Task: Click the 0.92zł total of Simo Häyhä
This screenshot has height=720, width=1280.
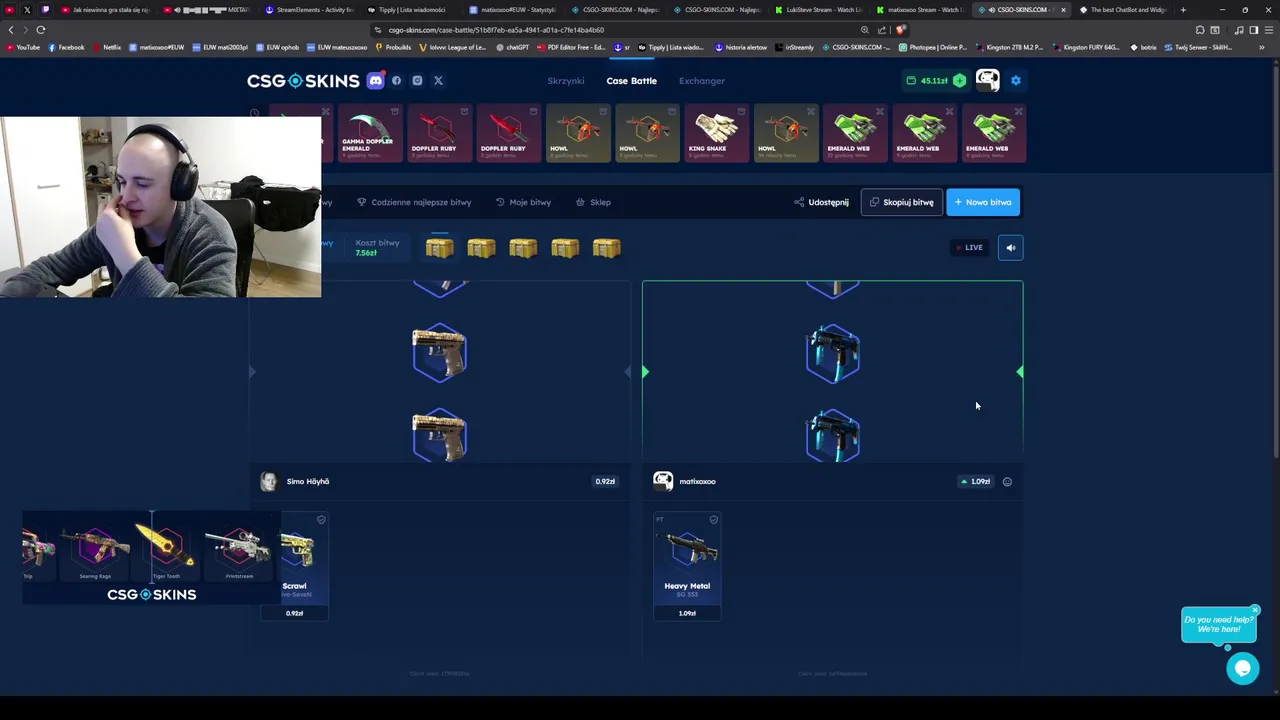Action: (605, 482)
